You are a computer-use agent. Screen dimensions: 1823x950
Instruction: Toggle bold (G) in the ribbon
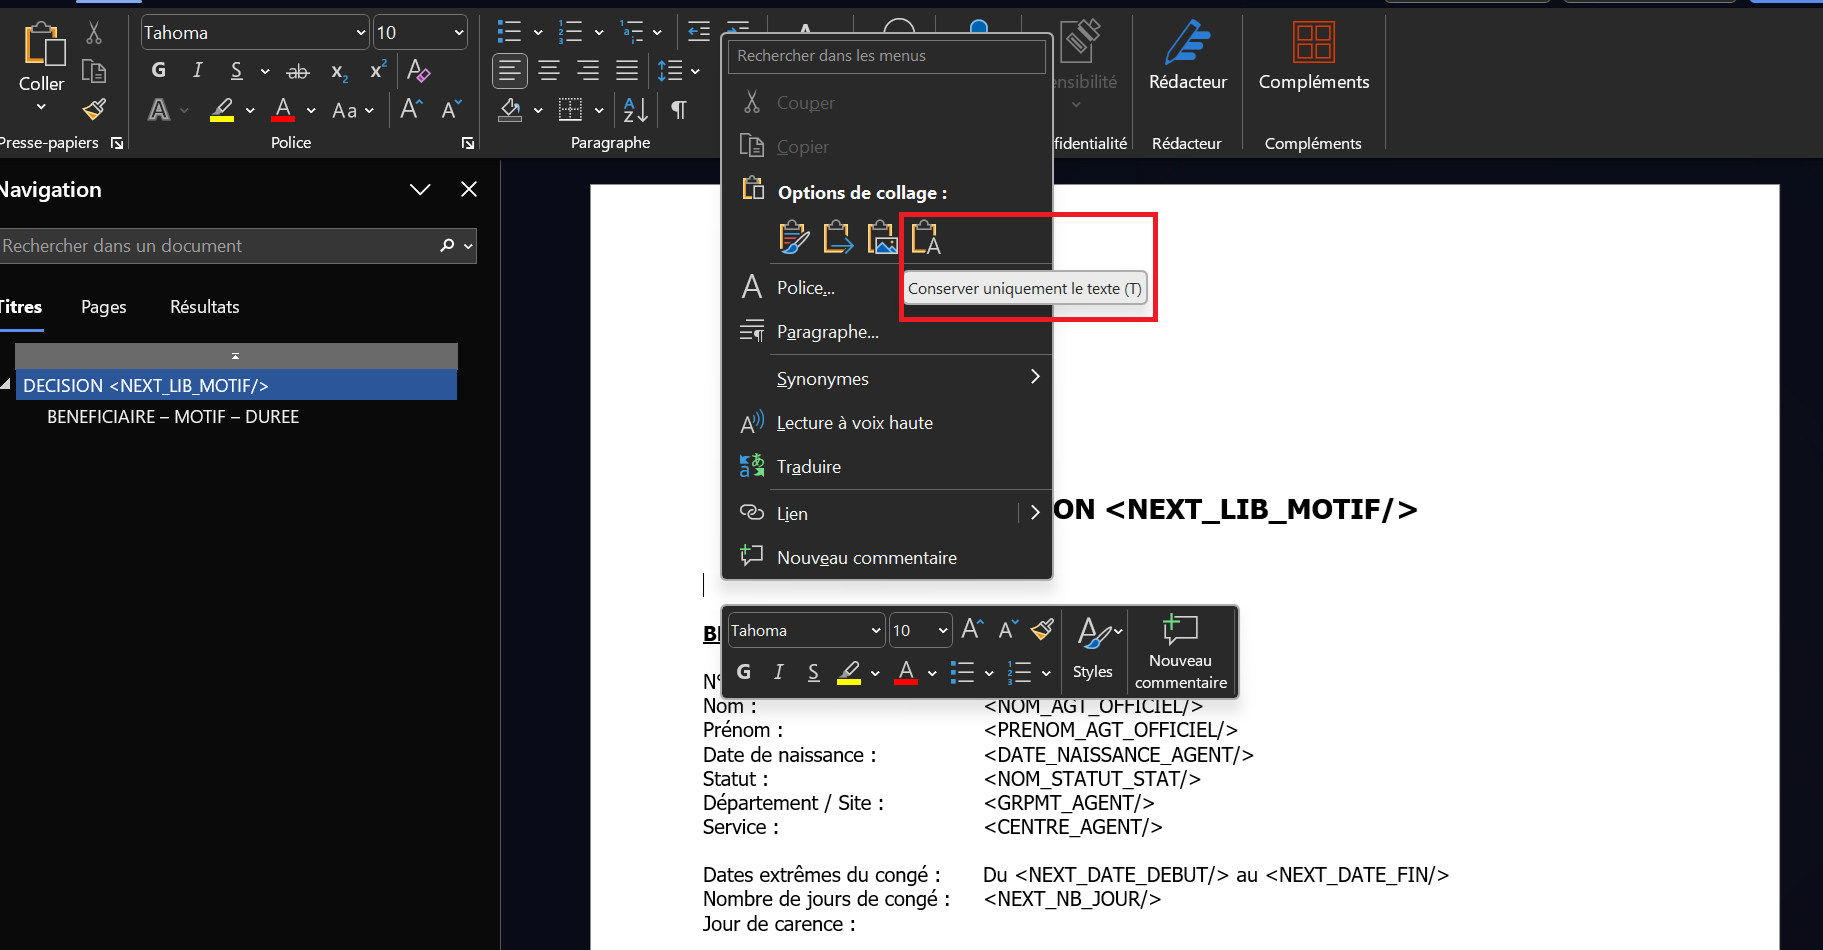pyautogui.click(x=158, y=71)
